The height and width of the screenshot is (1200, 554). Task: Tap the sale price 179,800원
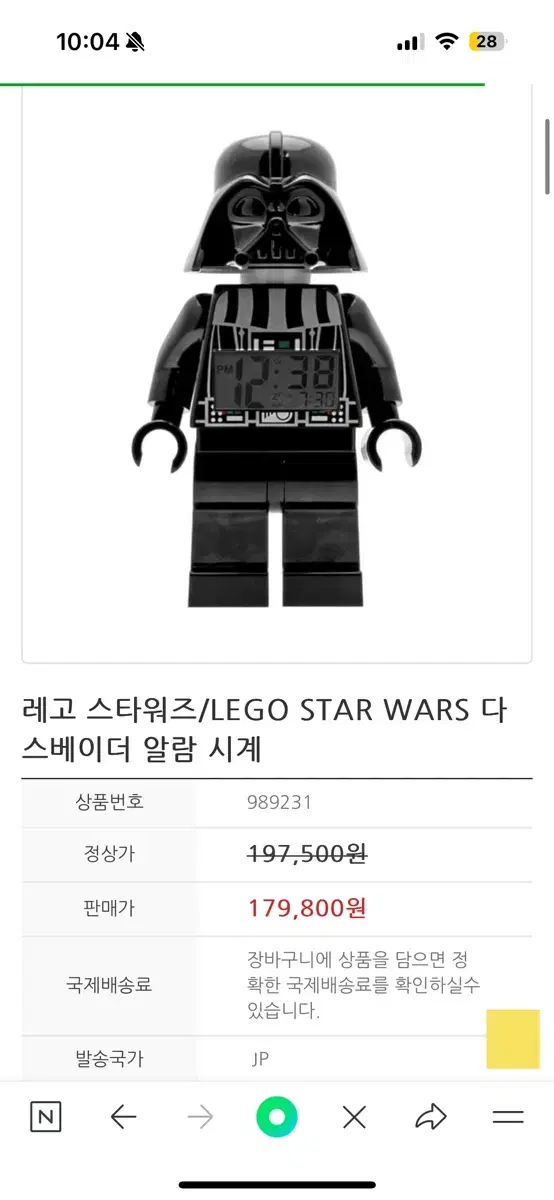tap(307, 908)
